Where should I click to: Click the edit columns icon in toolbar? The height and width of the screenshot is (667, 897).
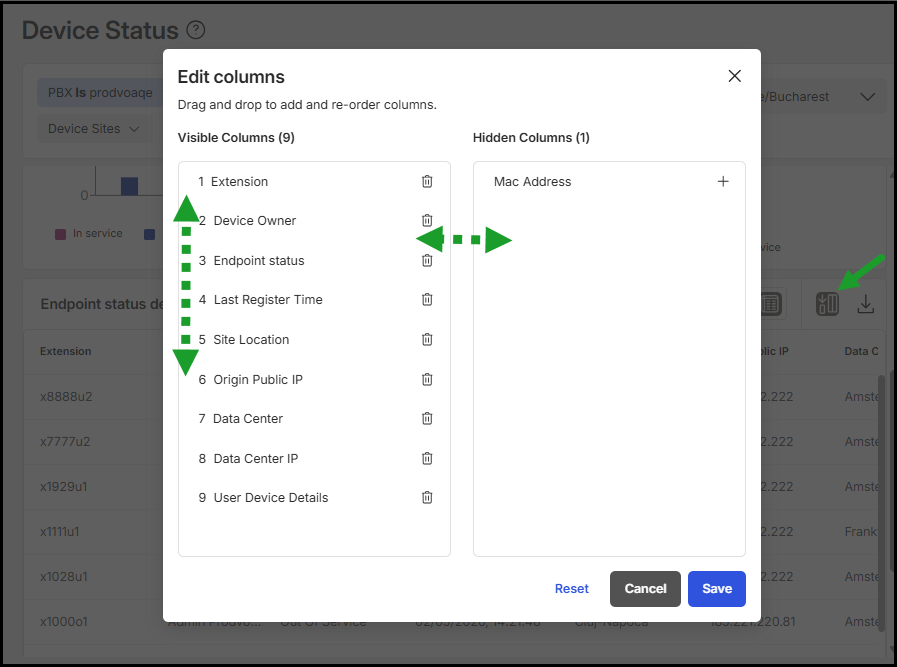tap(827, 304)
